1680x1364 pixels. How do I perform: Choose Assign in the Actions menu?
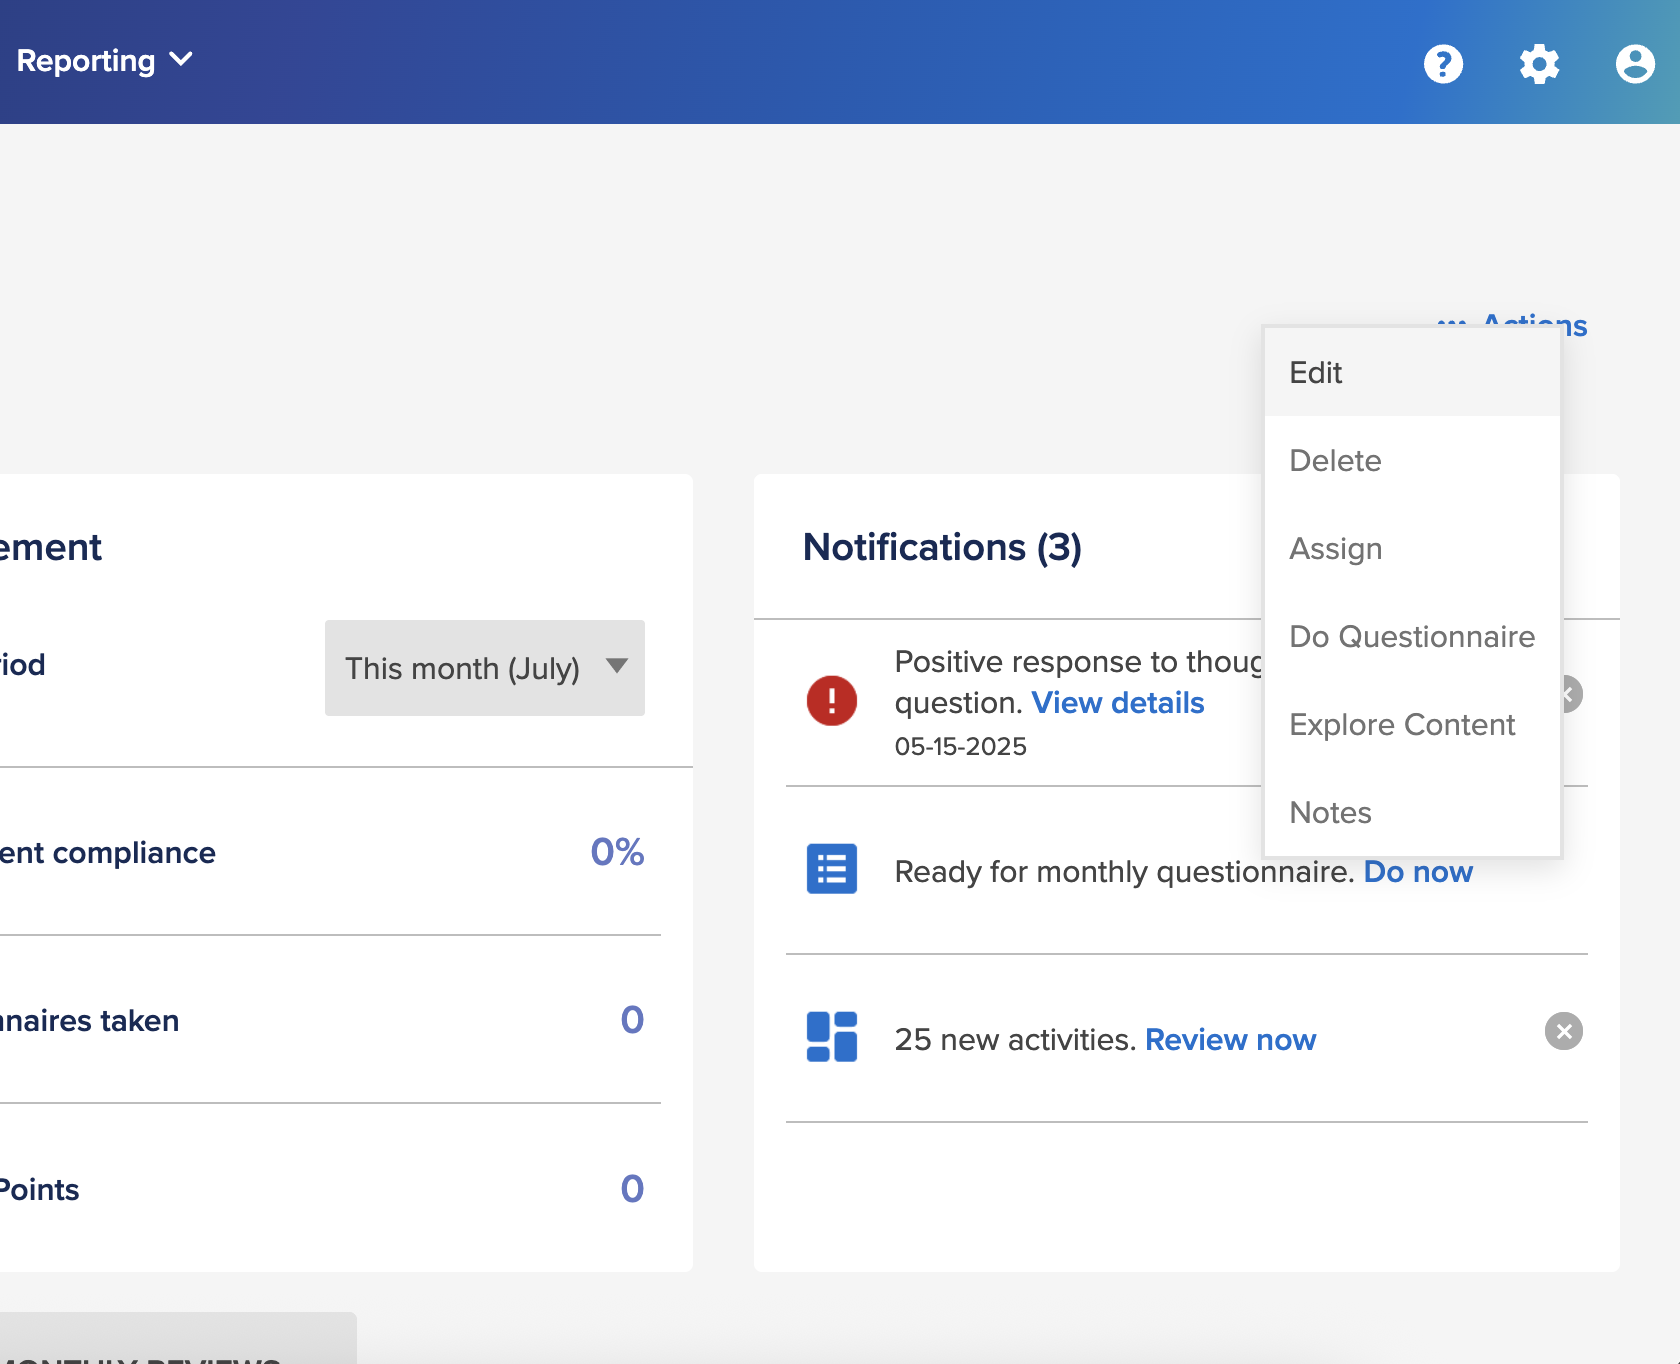(x=1412, y=548)
